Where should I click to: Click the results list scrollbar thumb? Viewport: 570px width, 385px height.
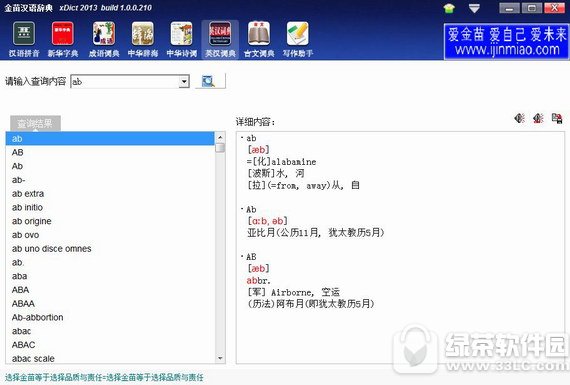click(x=220, y=148)
